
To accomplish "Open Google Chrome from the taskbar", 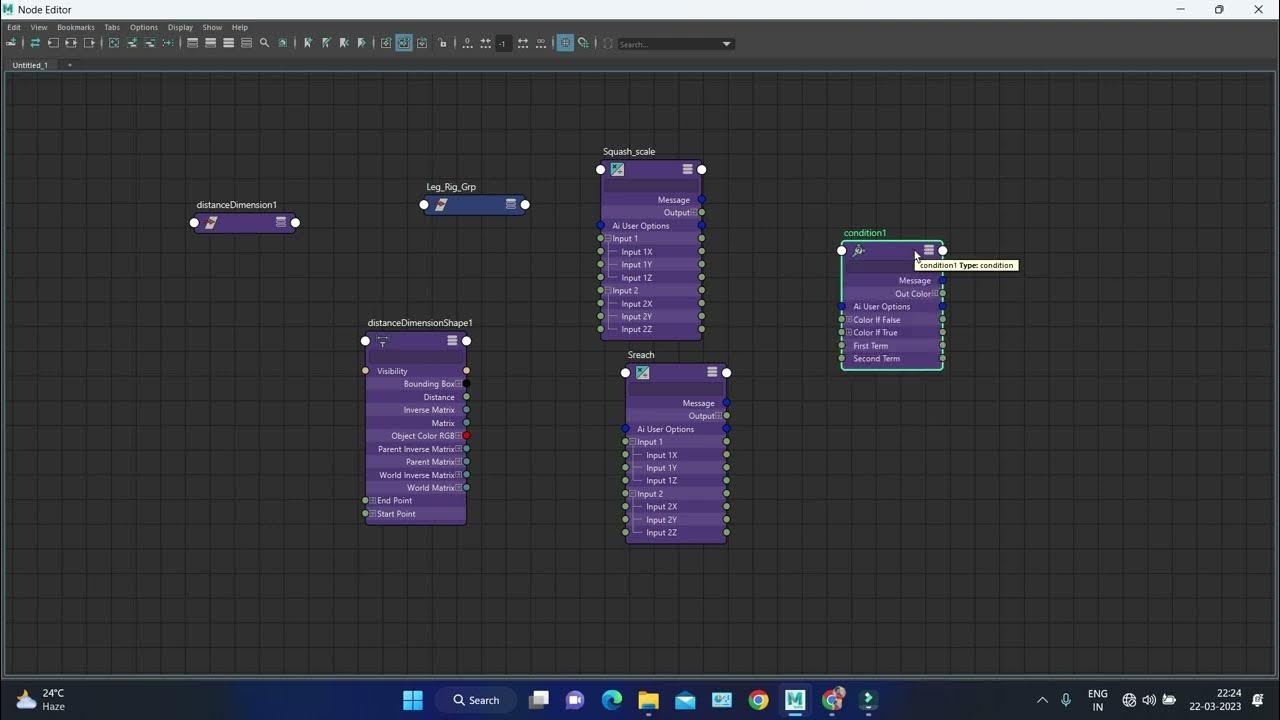I will click(x=759, y=700).
